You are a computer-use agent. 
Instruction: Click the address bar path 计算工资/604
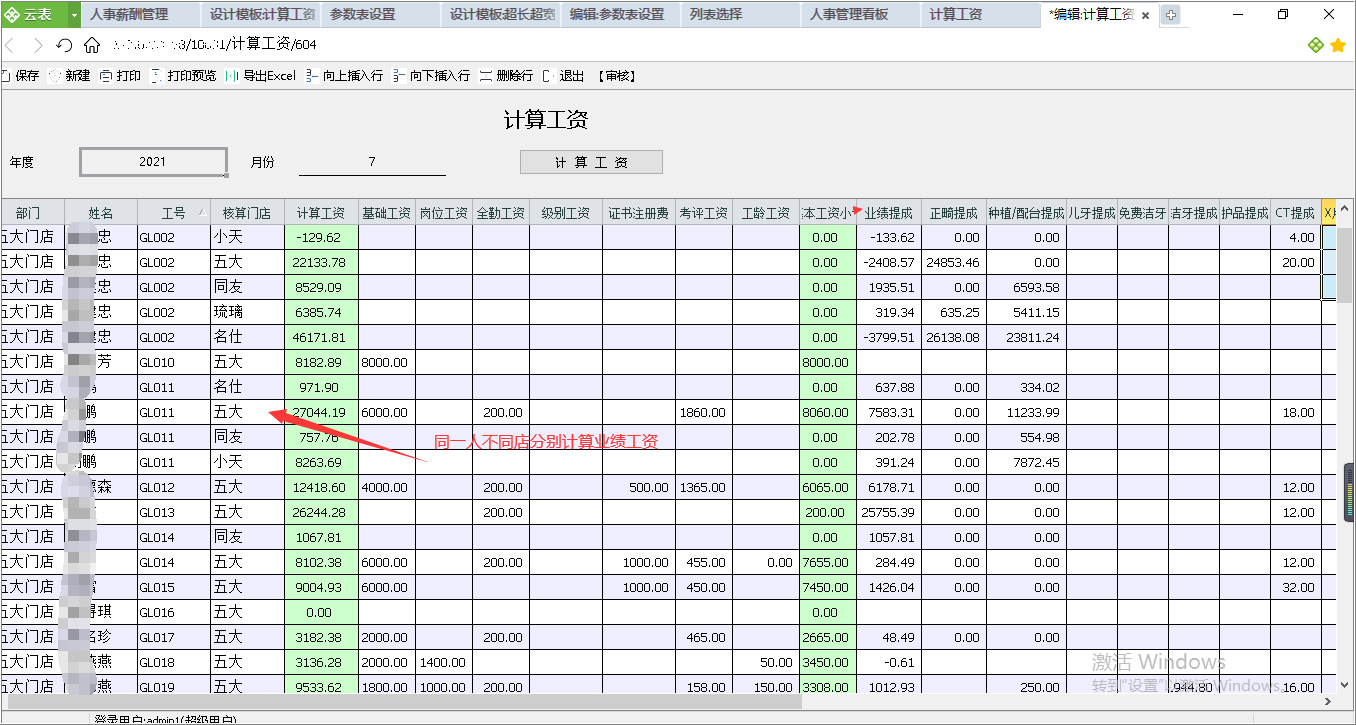click(x=274, y=45)
